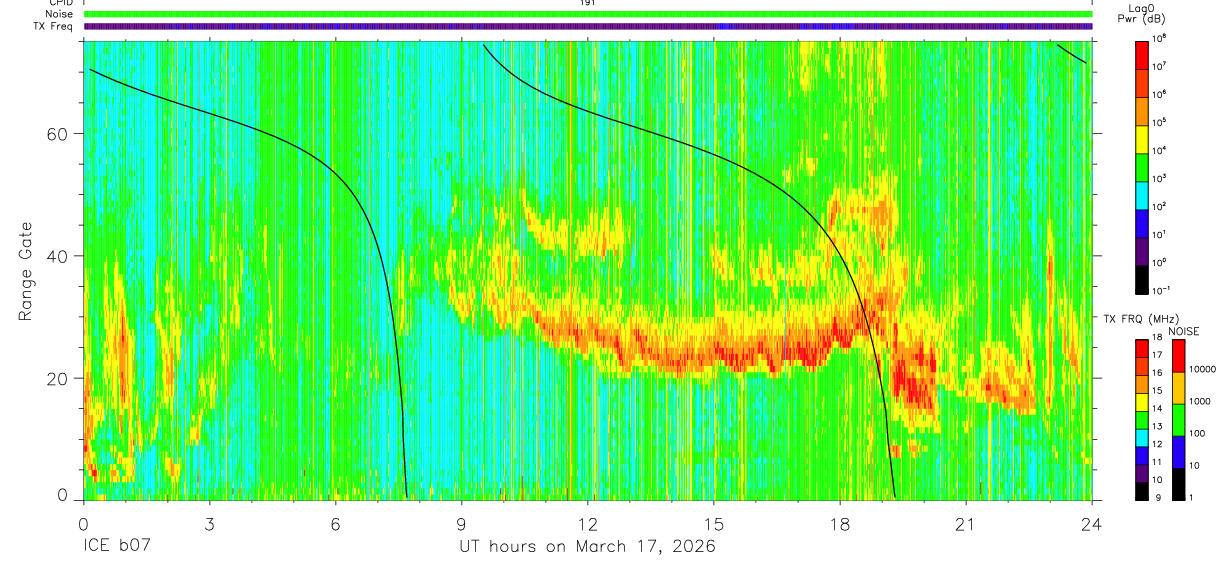Click the x-axis tick label '6'
Image resolution: width=1228 pixels, height=567 pixels.
tap(335, 524)
